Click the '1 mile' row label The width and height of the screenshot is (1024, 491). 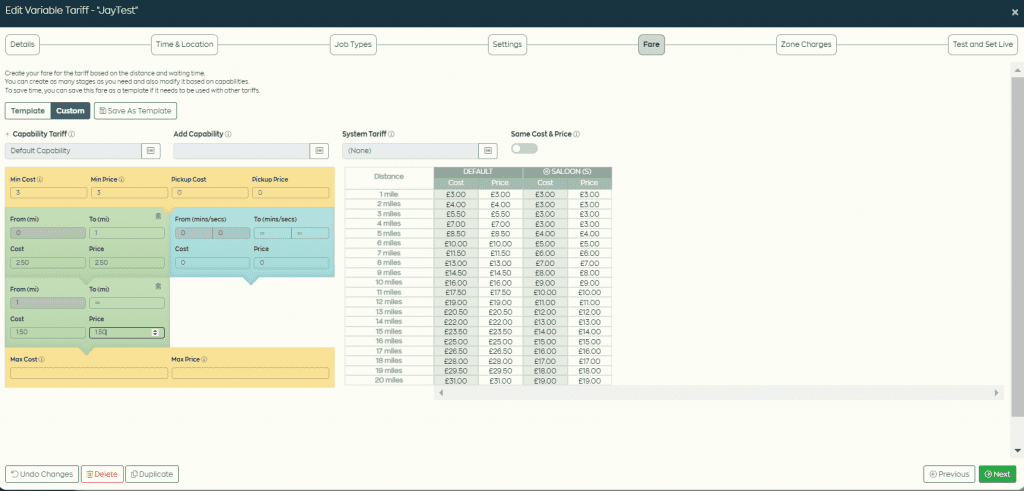point(389,194)
